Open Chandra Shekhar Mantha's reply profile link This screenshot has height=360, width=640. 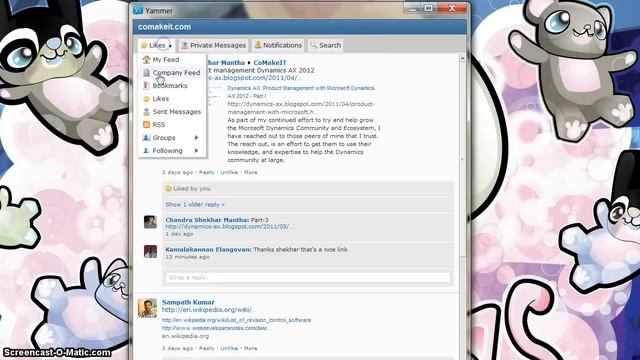click(x=207, y=220)
